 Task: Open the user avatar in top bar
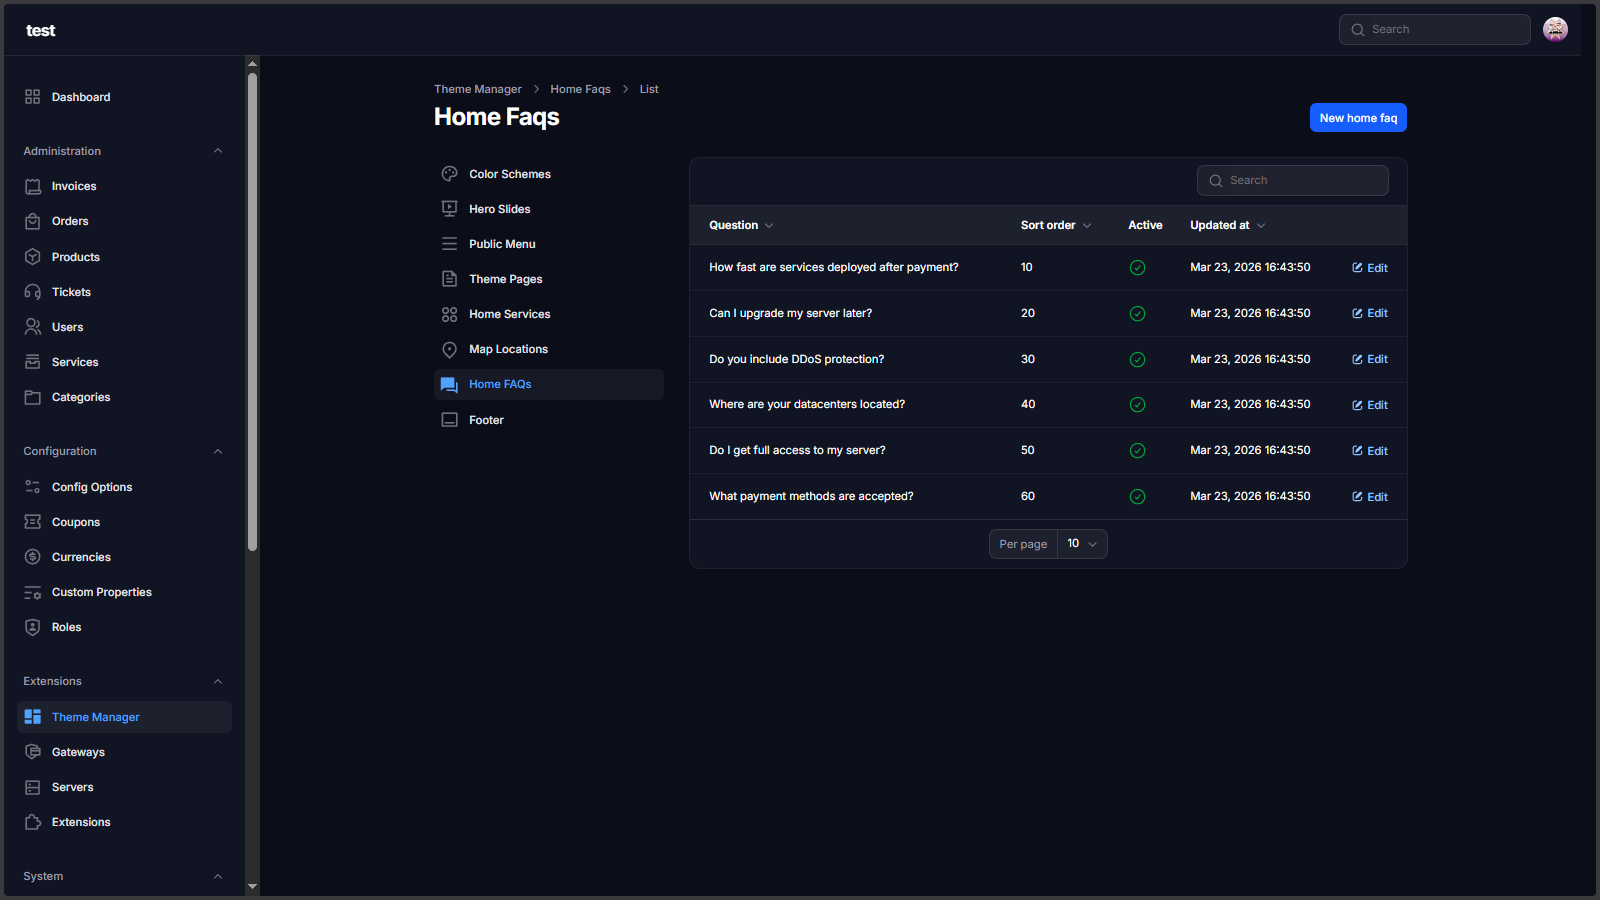tap(1555, 30)
